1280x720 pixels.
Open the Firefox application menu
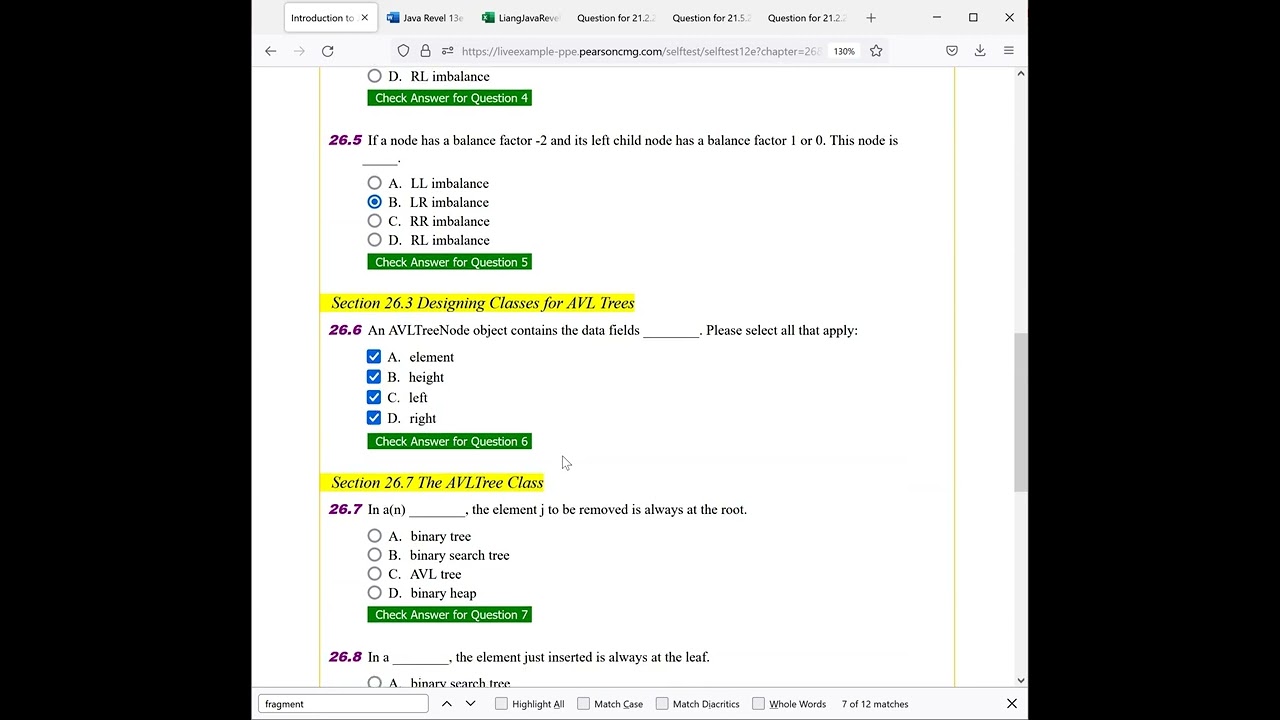tap(1008, 51)
